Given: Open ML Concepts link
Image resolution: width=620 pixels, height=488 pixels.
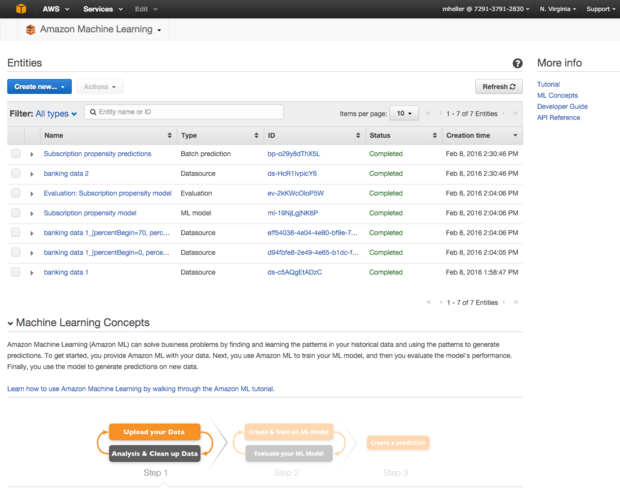Looking at the screenshot, I should coord(557,95).
